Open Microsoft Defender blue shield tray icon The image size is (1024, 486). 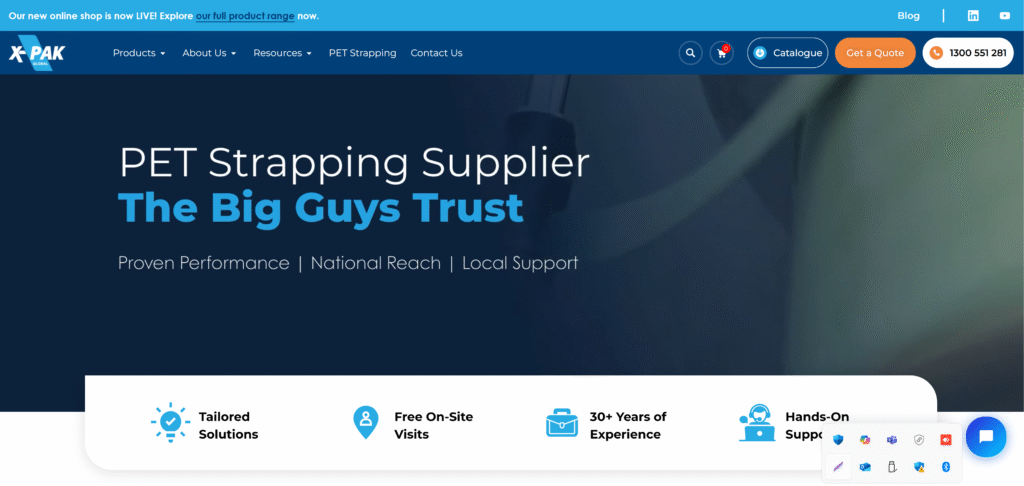click(839, 440)
